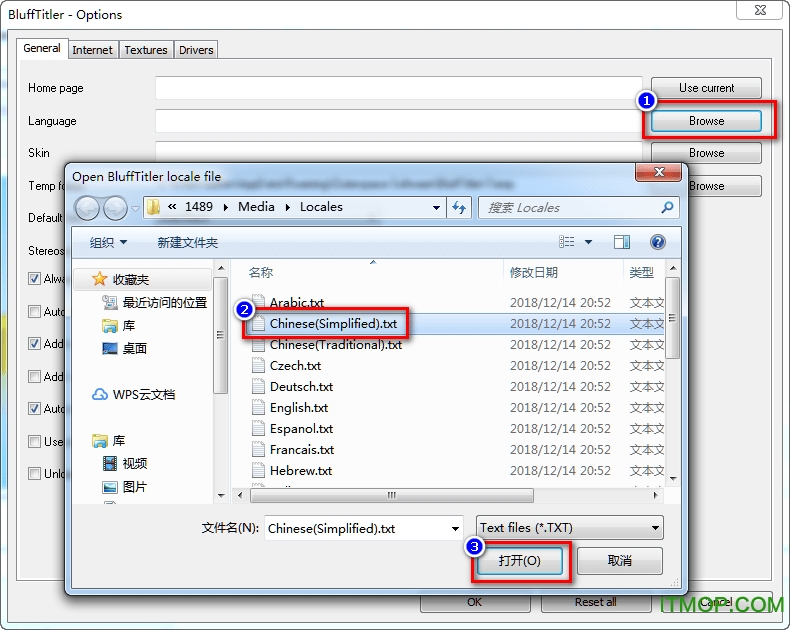Click the Forward navigation arrow in file dialog
This screenshot has width=790, height=630.
(115, 208)
